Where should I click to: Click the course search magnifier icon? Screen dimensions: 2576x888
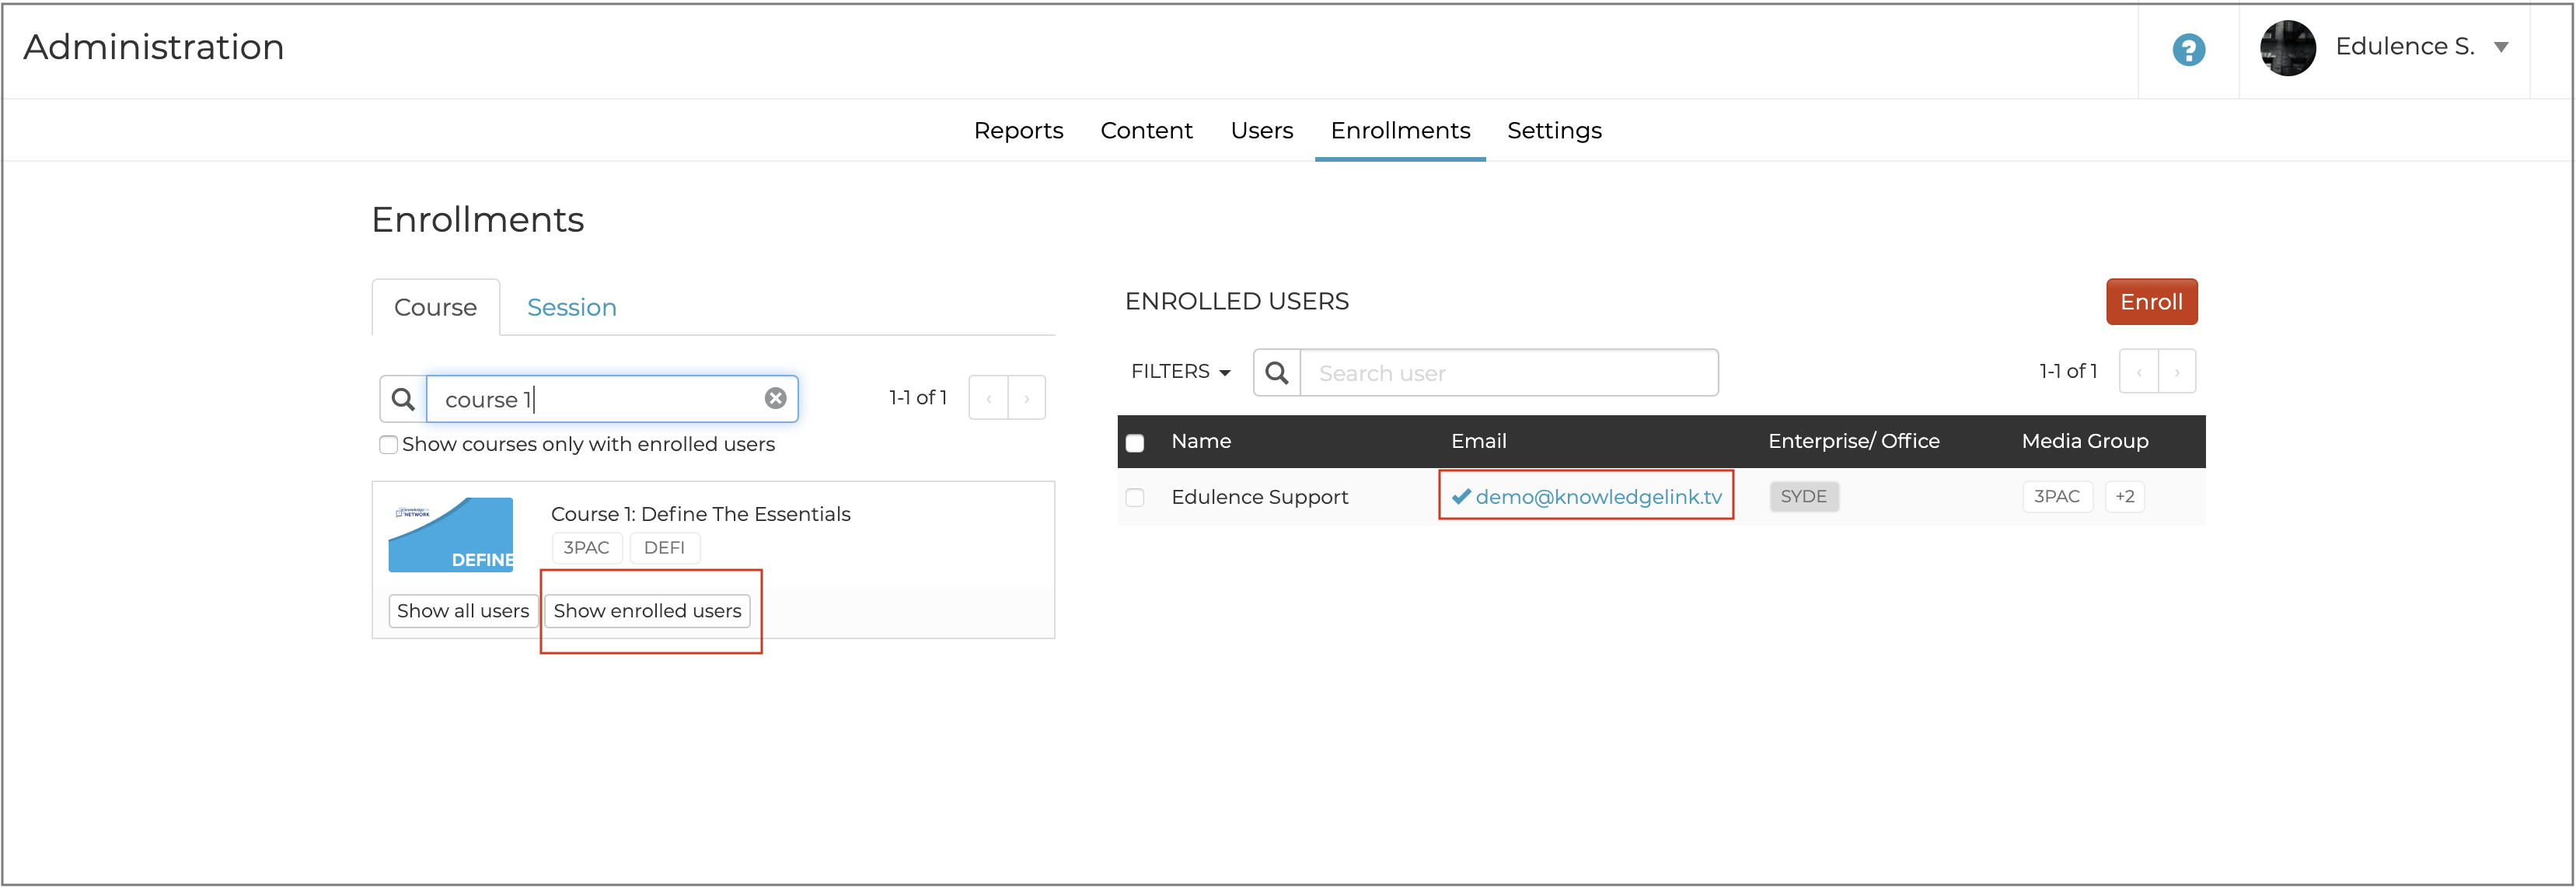pyautogui.click(x=403, y=398)
